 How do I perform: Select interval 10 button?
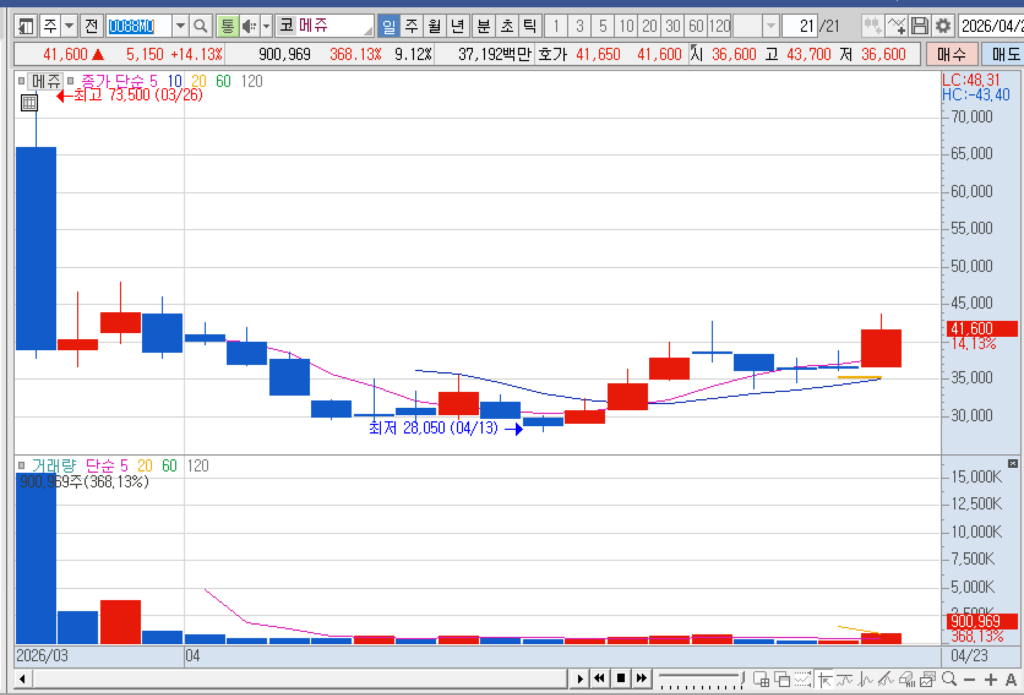626,26
